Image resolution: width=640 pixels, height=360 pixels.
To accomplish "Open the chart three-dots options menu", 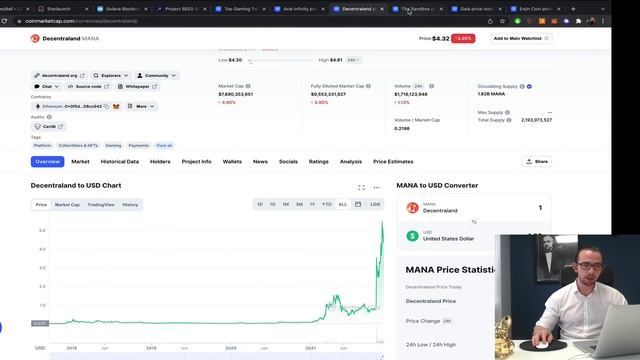I will click(x=377, y=187).
